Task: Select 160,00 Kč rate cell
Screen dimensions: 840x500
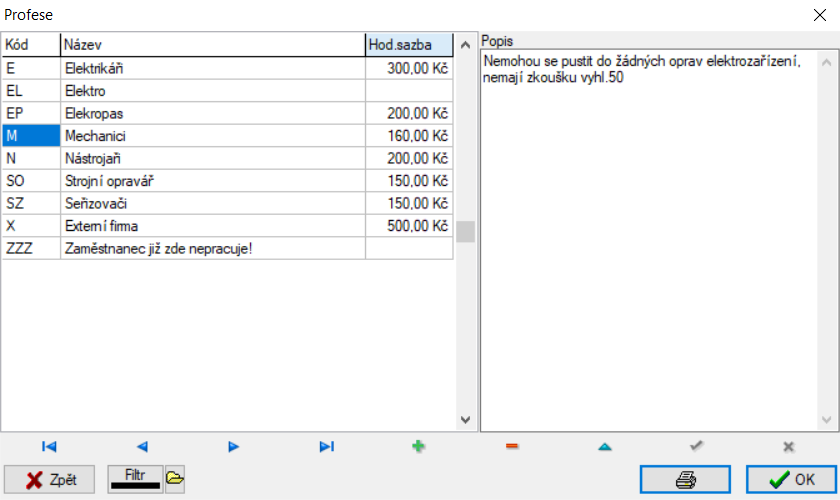Action: tap(409, 136)
